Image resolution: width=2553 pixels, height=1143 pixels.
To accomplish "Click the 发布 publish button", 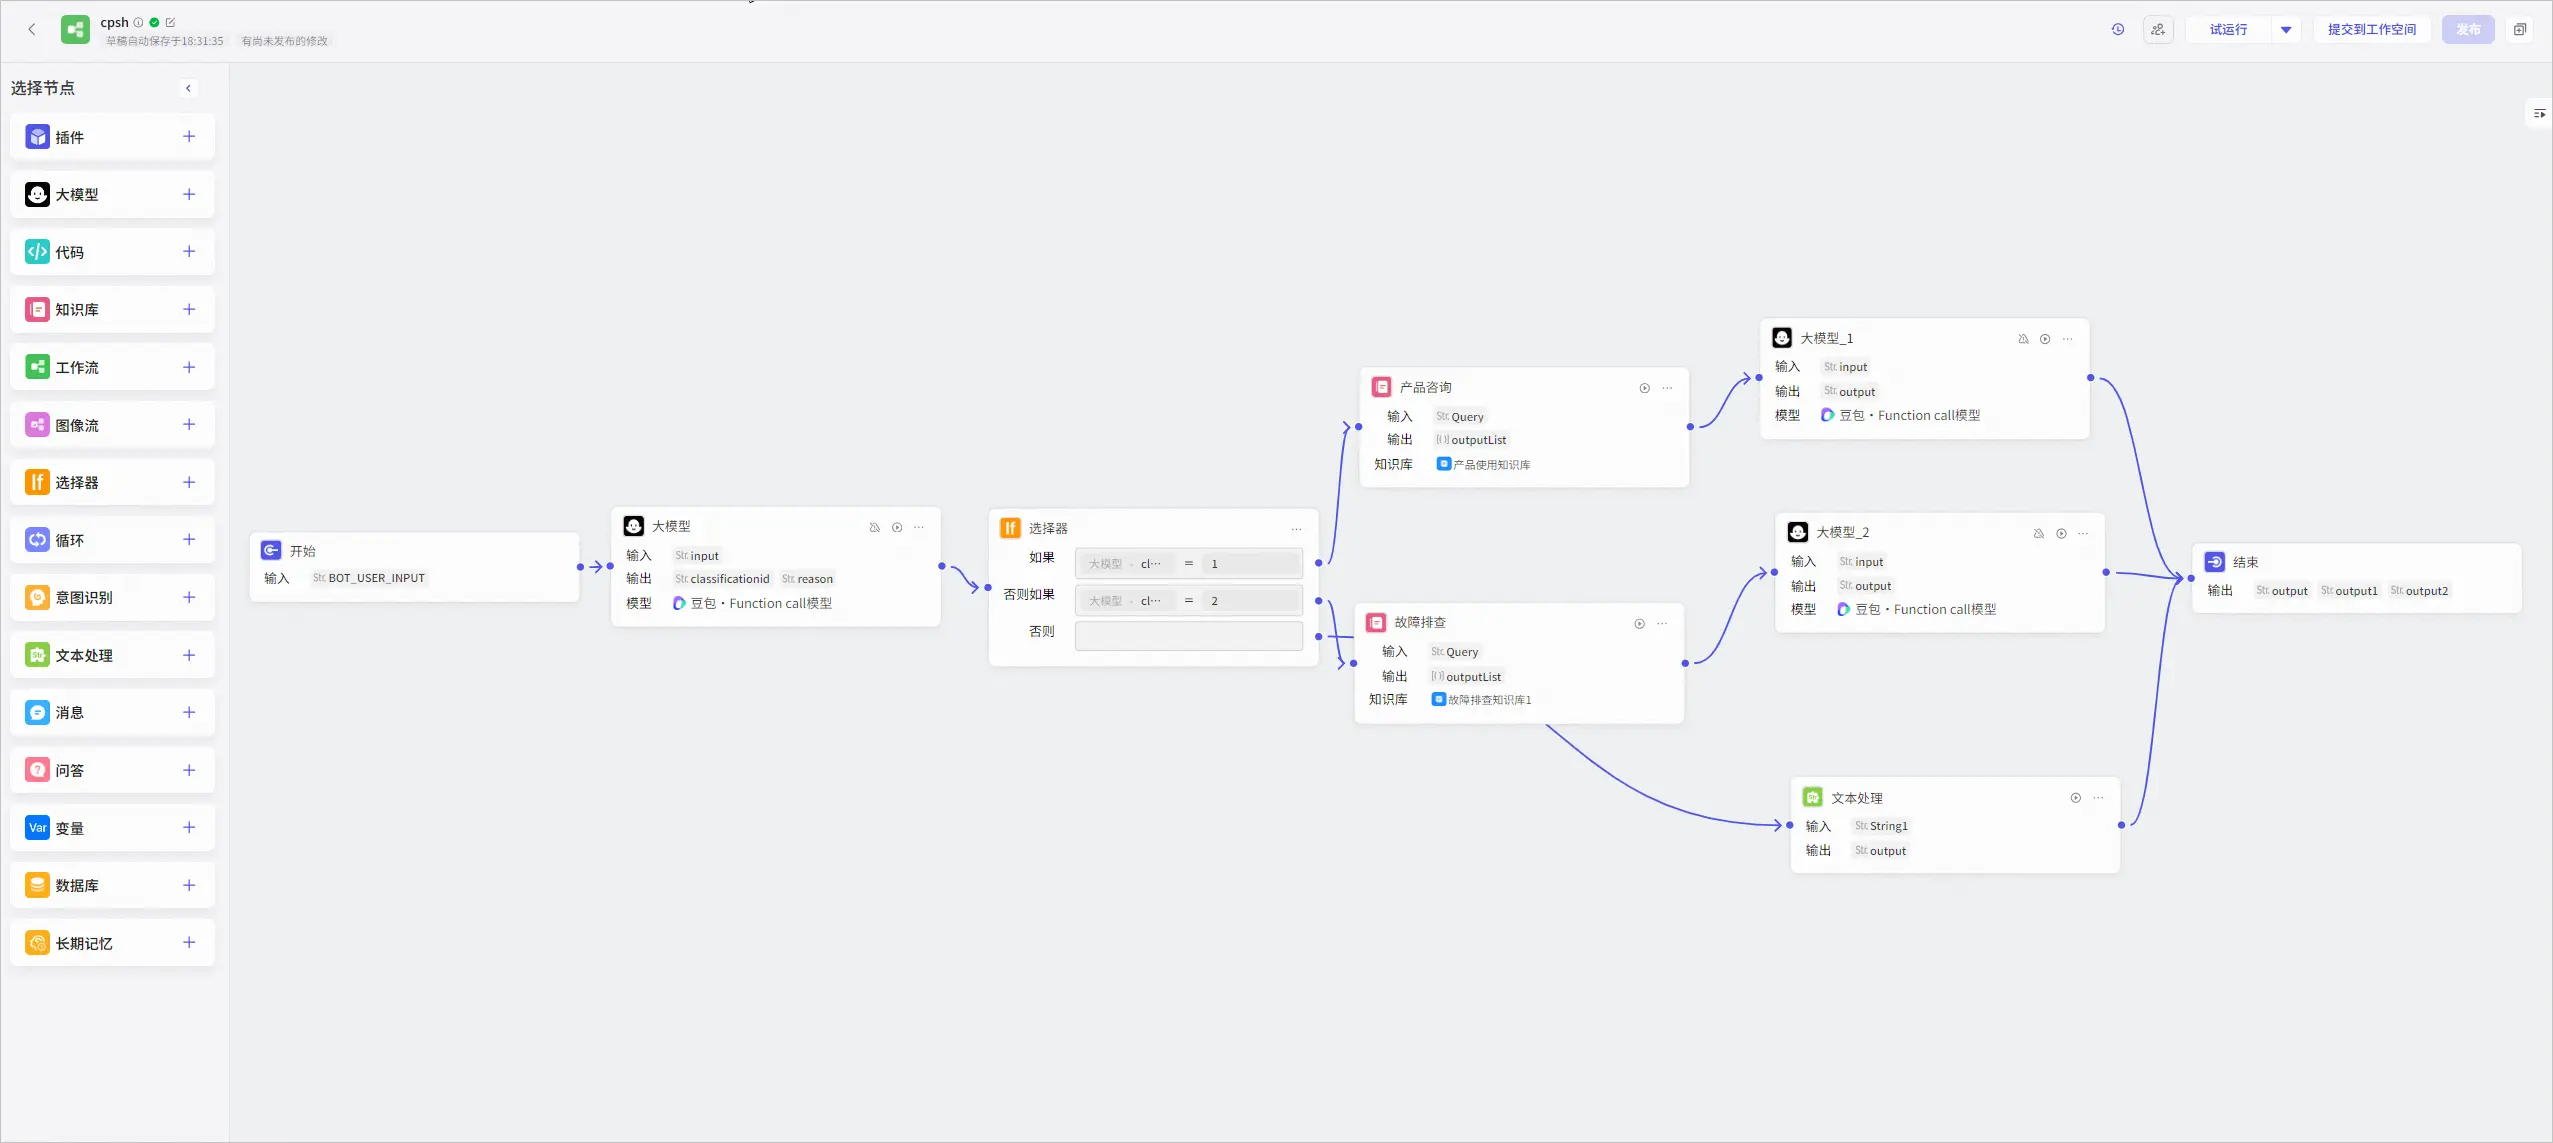I will 2468,29.
